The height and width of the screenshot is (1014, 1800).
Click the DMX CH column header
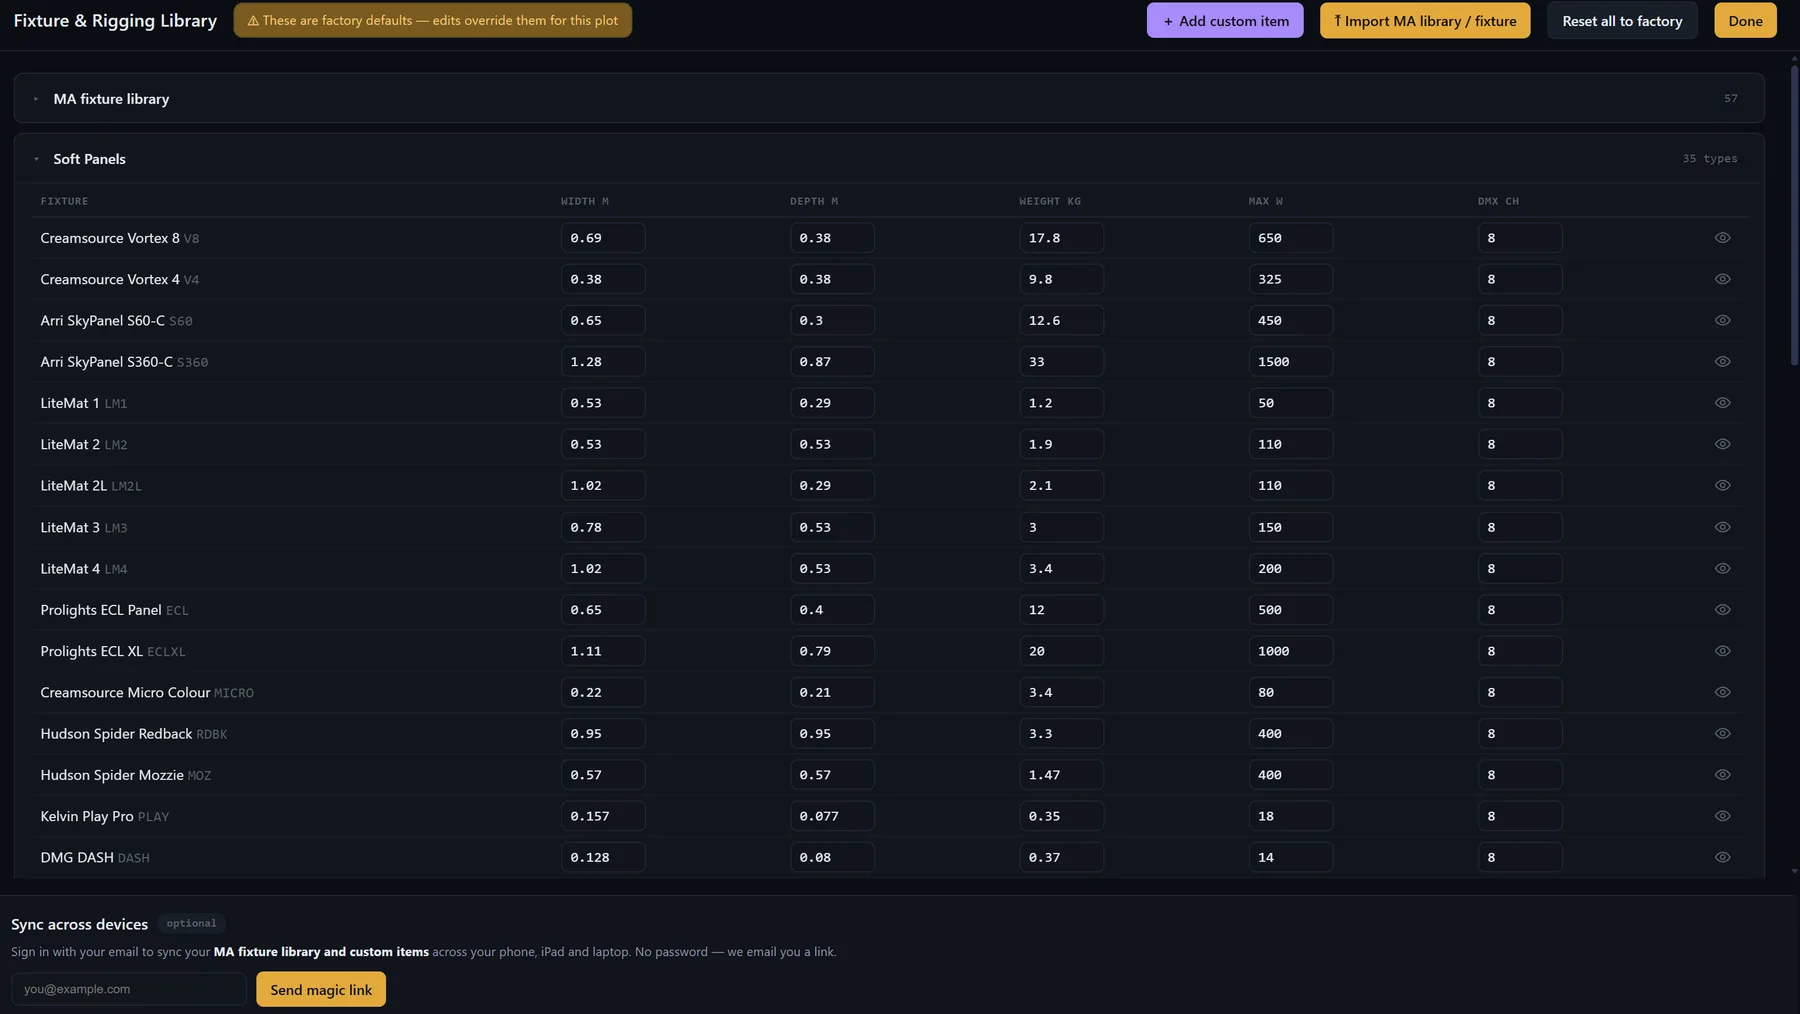click(1498, 201)
